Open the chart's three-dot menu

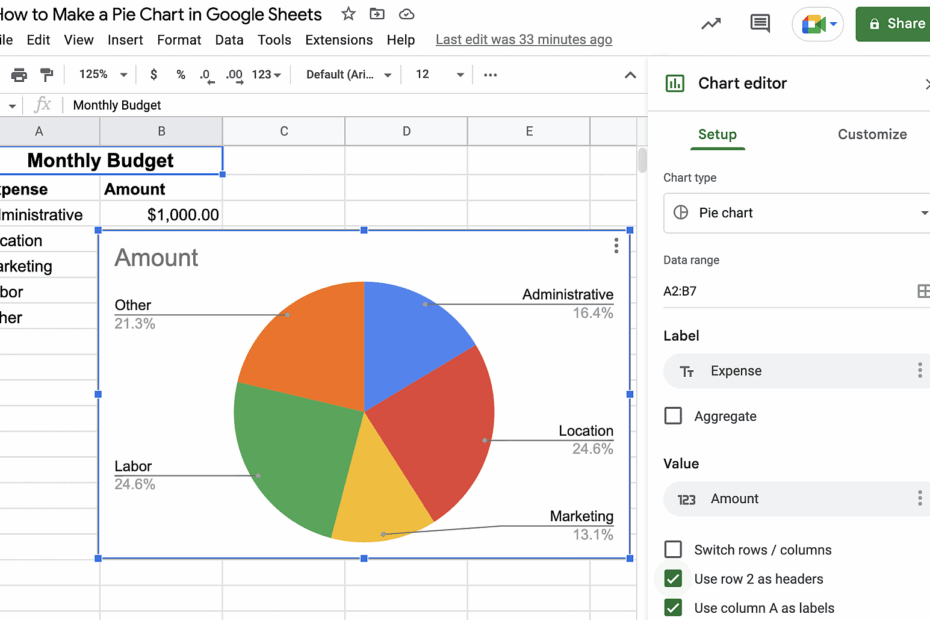pos(616,246)
